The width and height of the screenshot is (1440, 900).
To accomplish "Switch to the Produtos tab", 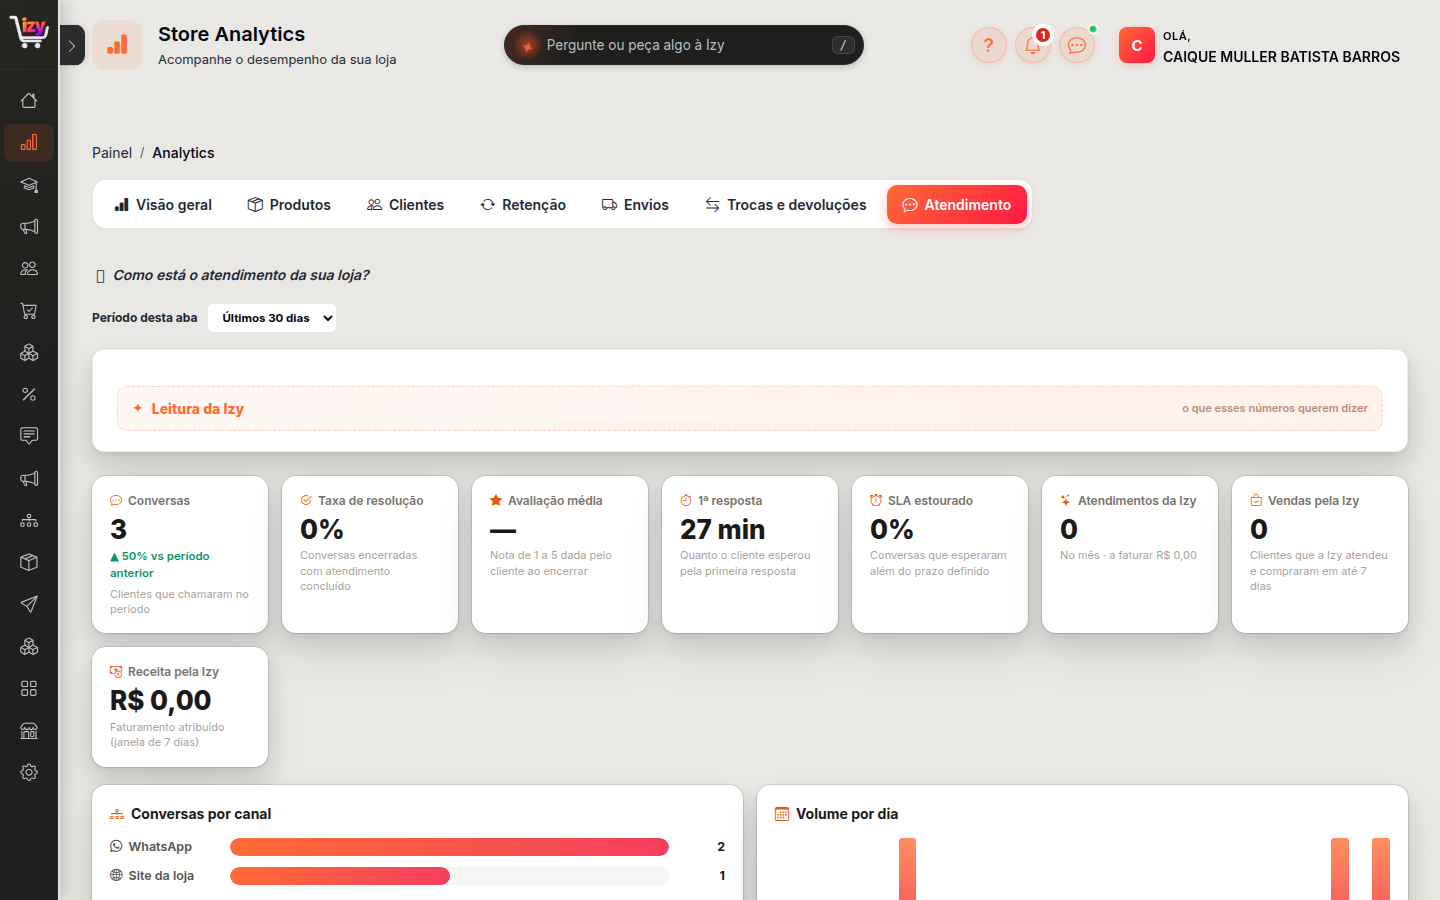I will point(289,205).
